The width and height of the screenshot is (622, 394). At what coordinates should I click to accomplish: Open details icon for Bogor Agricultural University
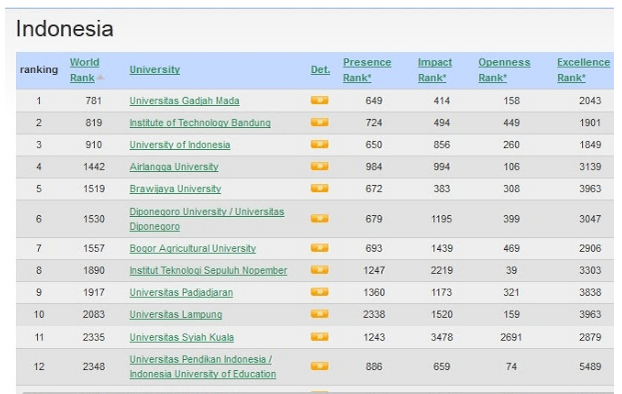coord(319,248)
